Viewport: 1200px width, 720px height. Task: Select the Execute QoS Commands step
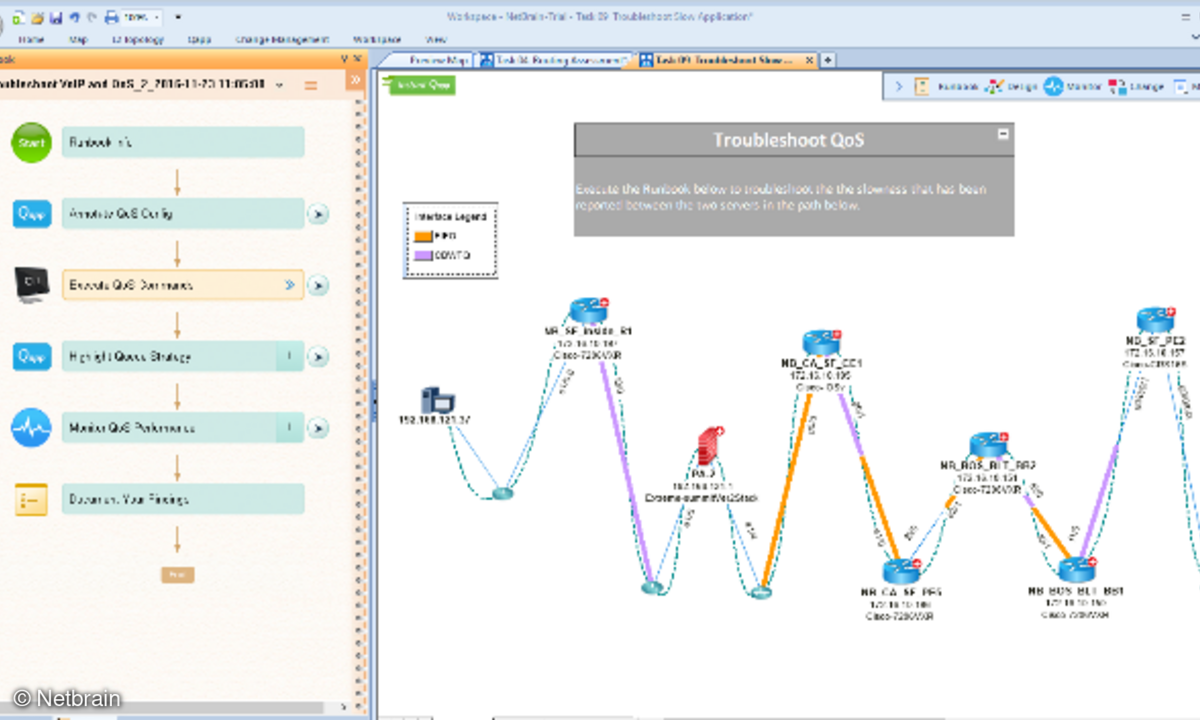coord(183,285)
